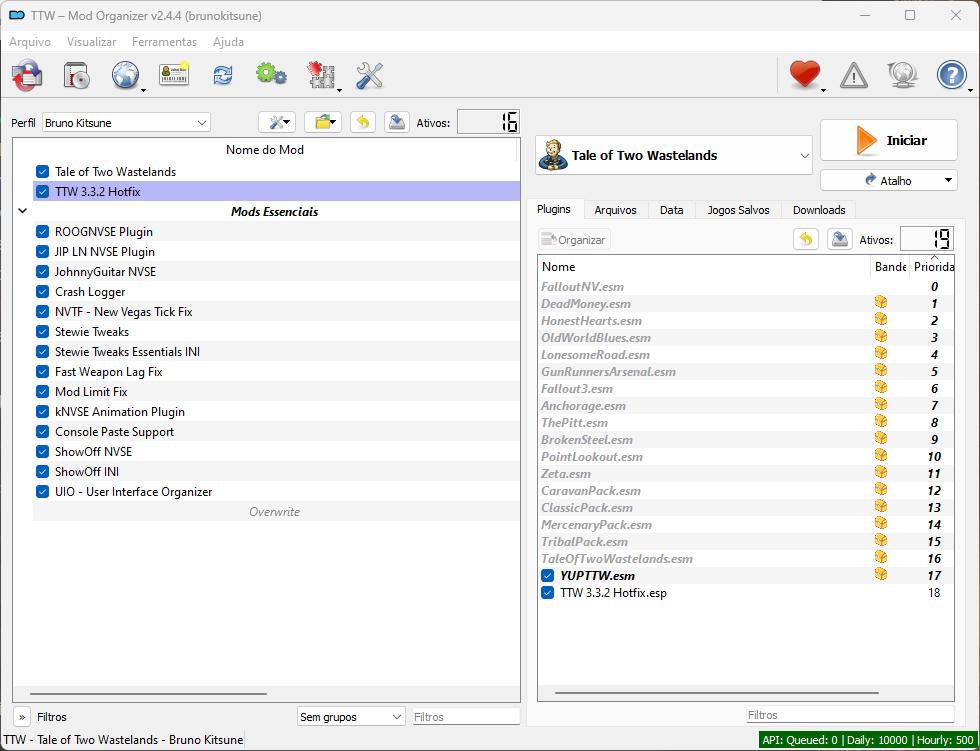980x751 pixels.
Task: Uncheck Tale of Two Wastelands mod
Action: pyautogui.click(x=42, y=172)
